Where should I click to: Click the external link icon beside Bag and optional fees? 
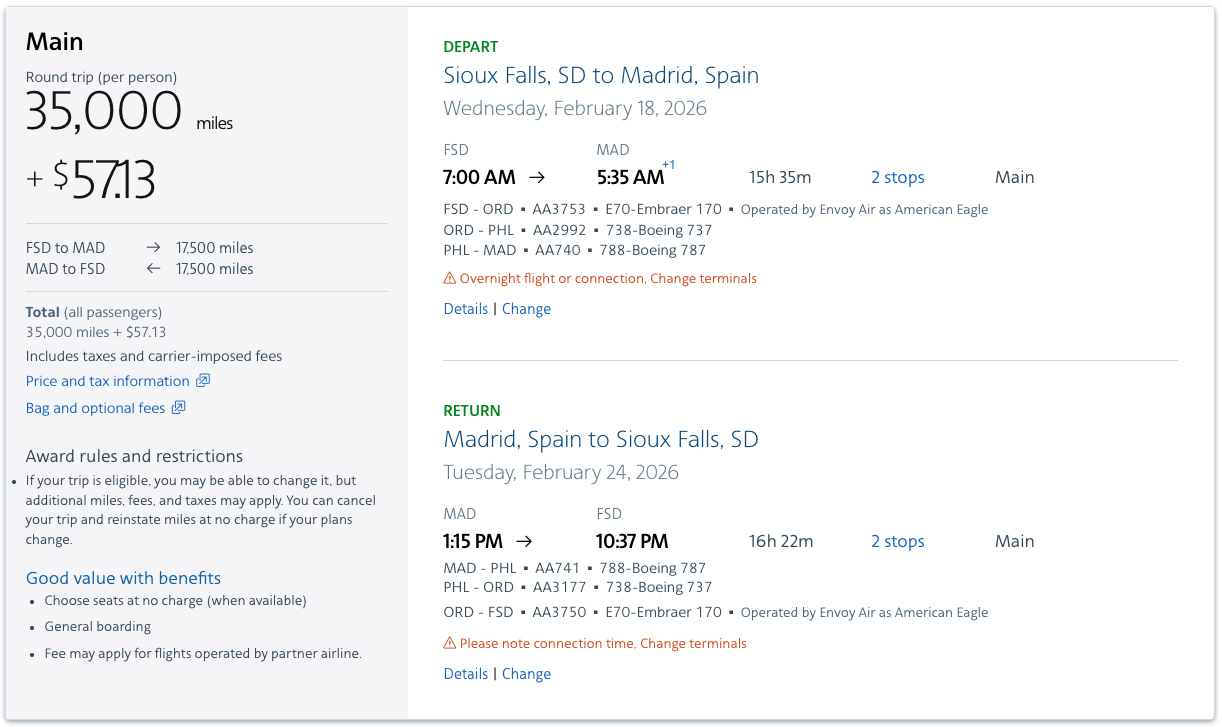pyautogui.click(x=178, y=407)
